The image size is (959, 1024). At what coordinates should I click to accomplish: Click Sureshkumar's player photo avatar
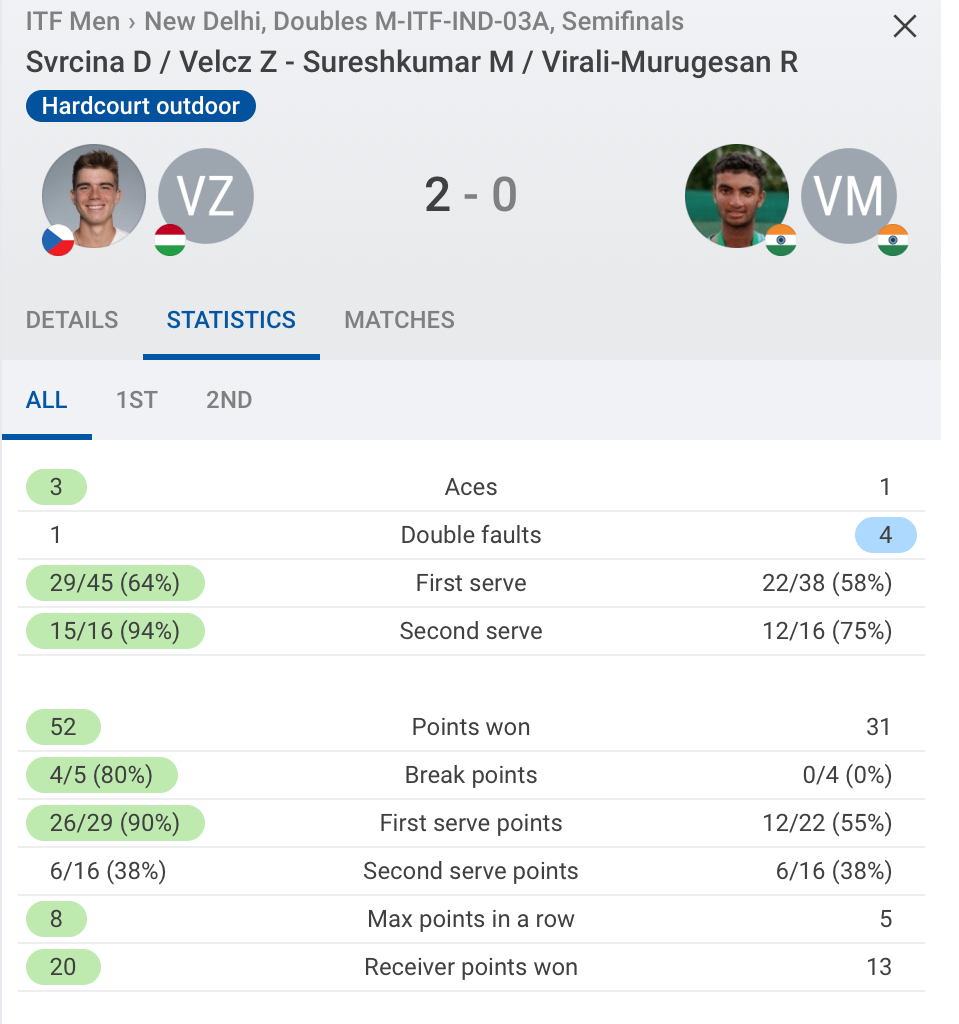pyautogui.click(x=737, y=195)
